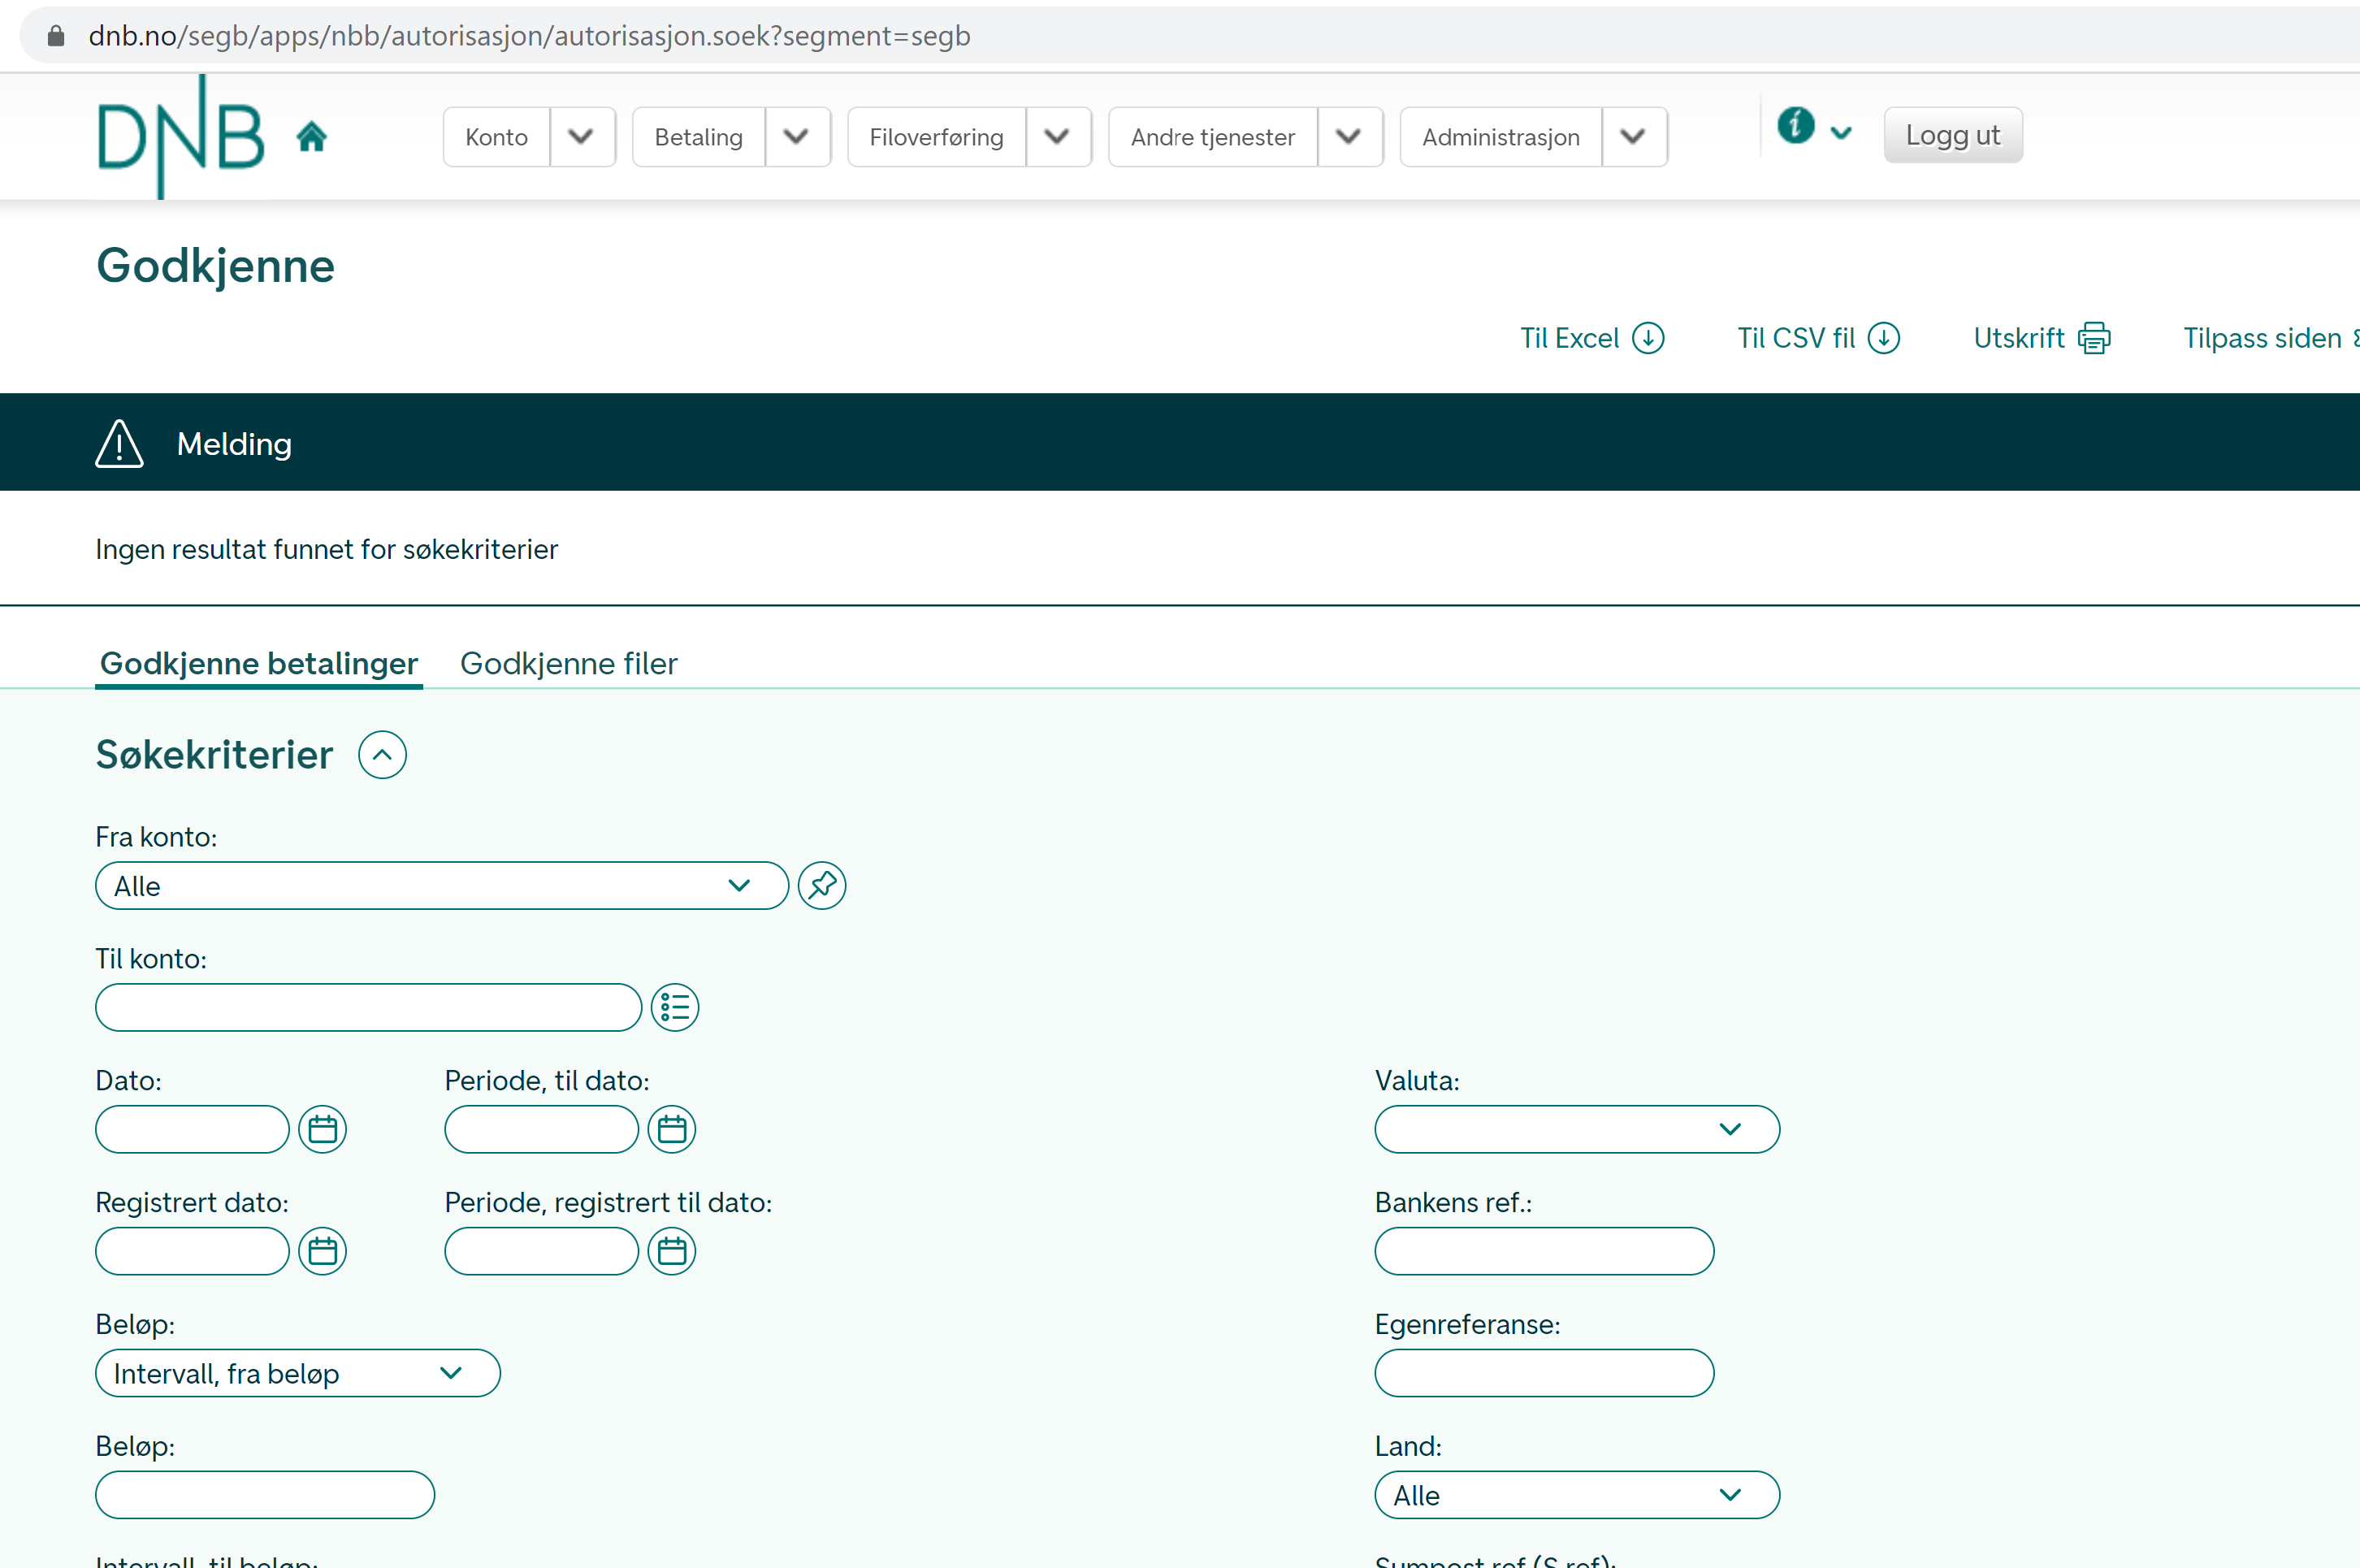This screenshot has width=2360, height=1568.
Task: Open calendar for Periode, til dato
Action: click(x=672, y=1129)
